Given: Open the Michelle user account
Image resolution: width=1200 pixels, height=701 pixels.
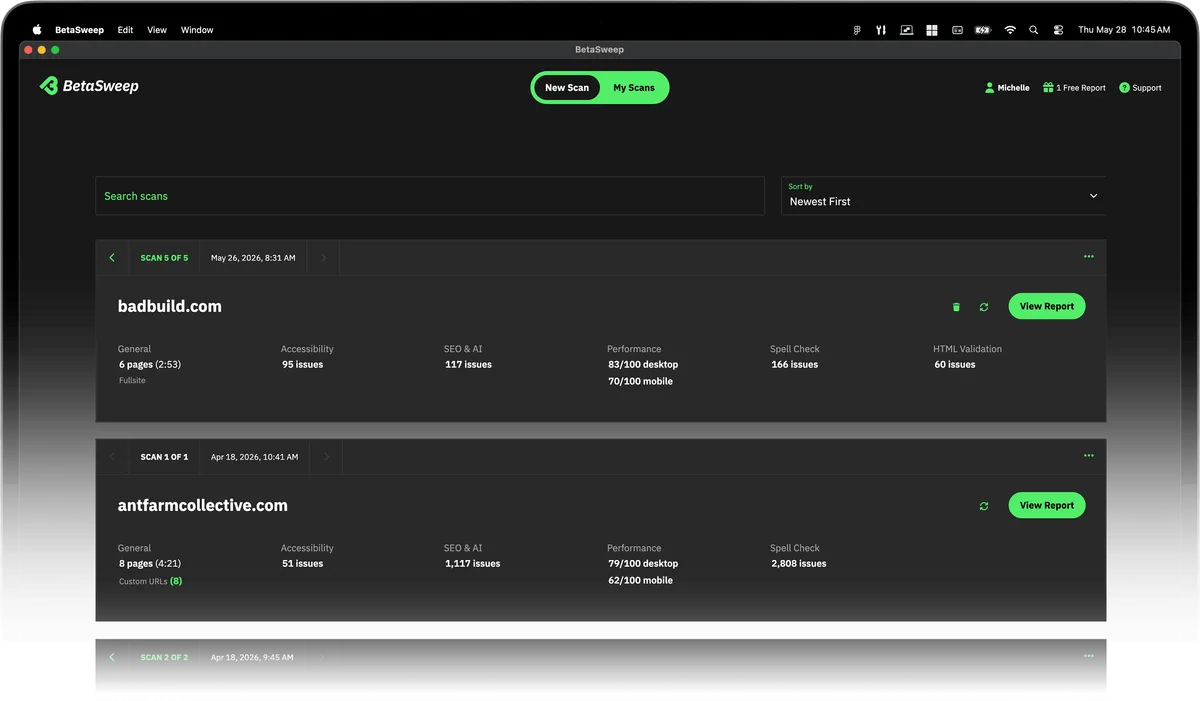Looking at the screenshot, I should [1007, 88].
